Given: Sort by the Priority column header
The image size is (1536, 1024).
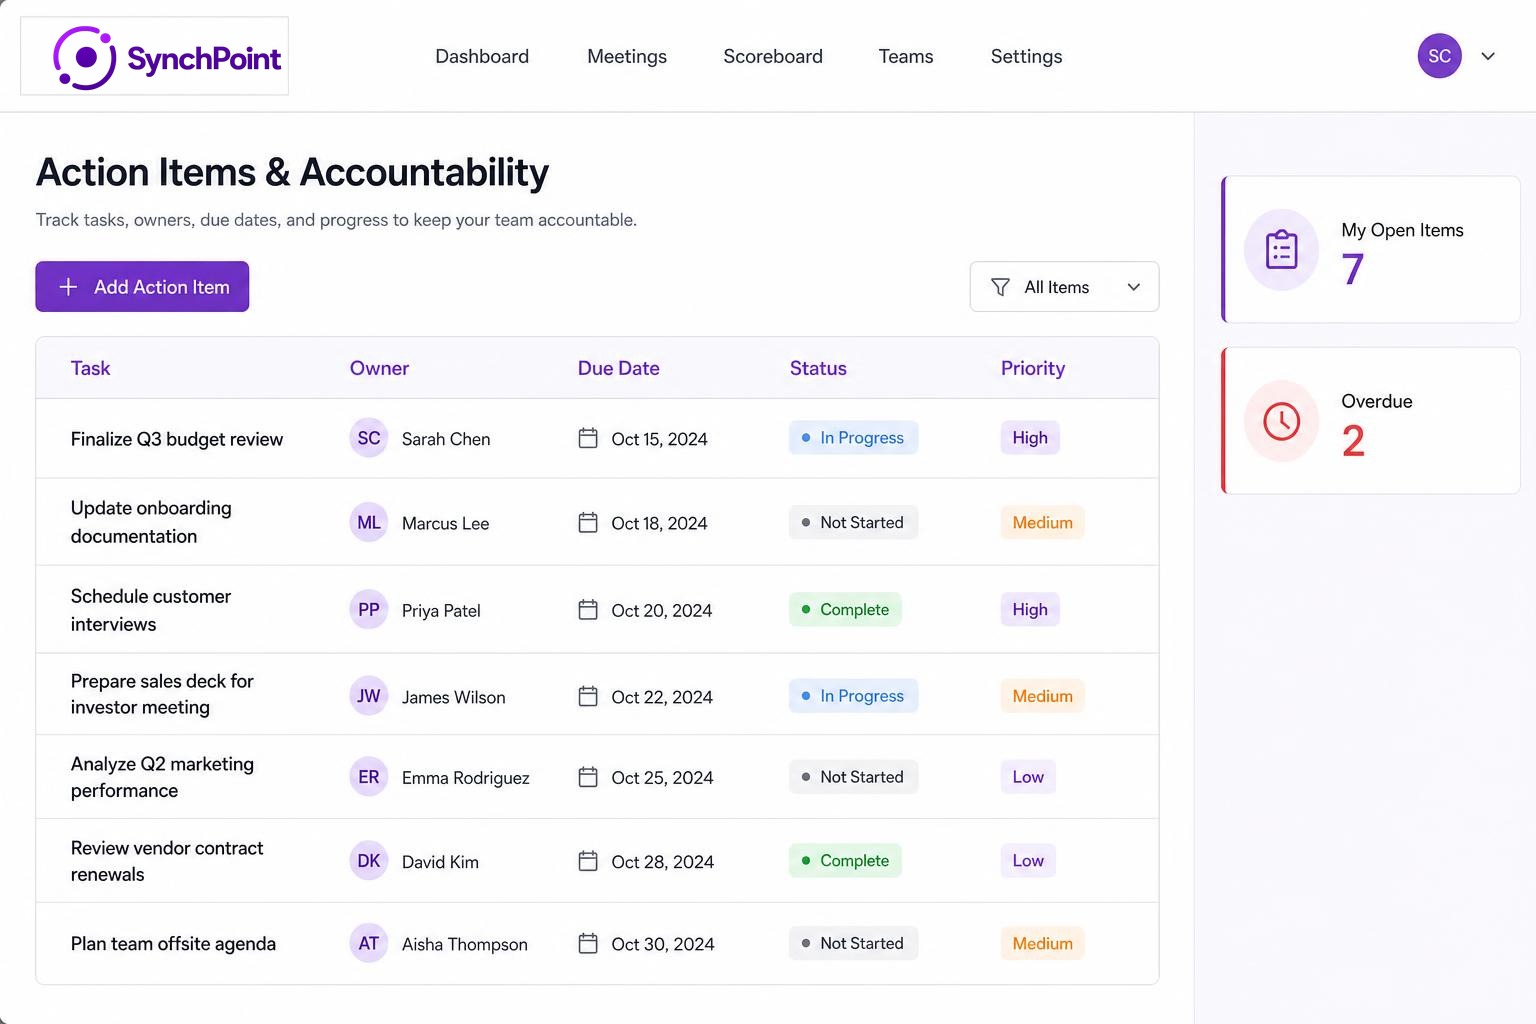Looking at the screenshot, I should [x=1033, y=368].
